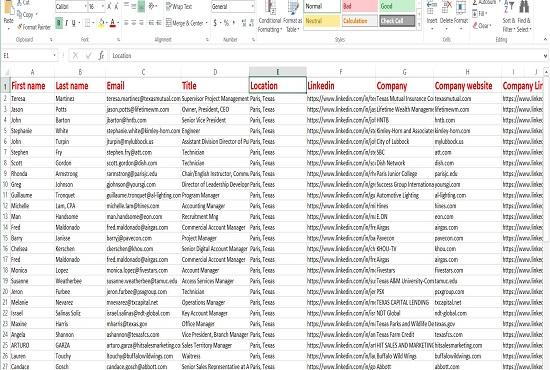550x370 pixels.
Task: Apply the Neutral cell style
Action: pos(322,21)
